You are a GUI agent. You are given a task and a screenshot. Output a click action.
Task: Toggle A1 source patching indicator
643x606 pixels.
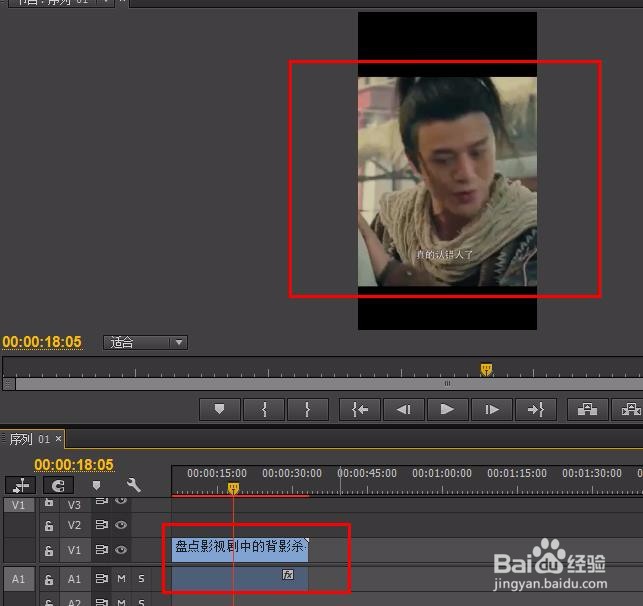pyautogui.click(x=18, y=579)
